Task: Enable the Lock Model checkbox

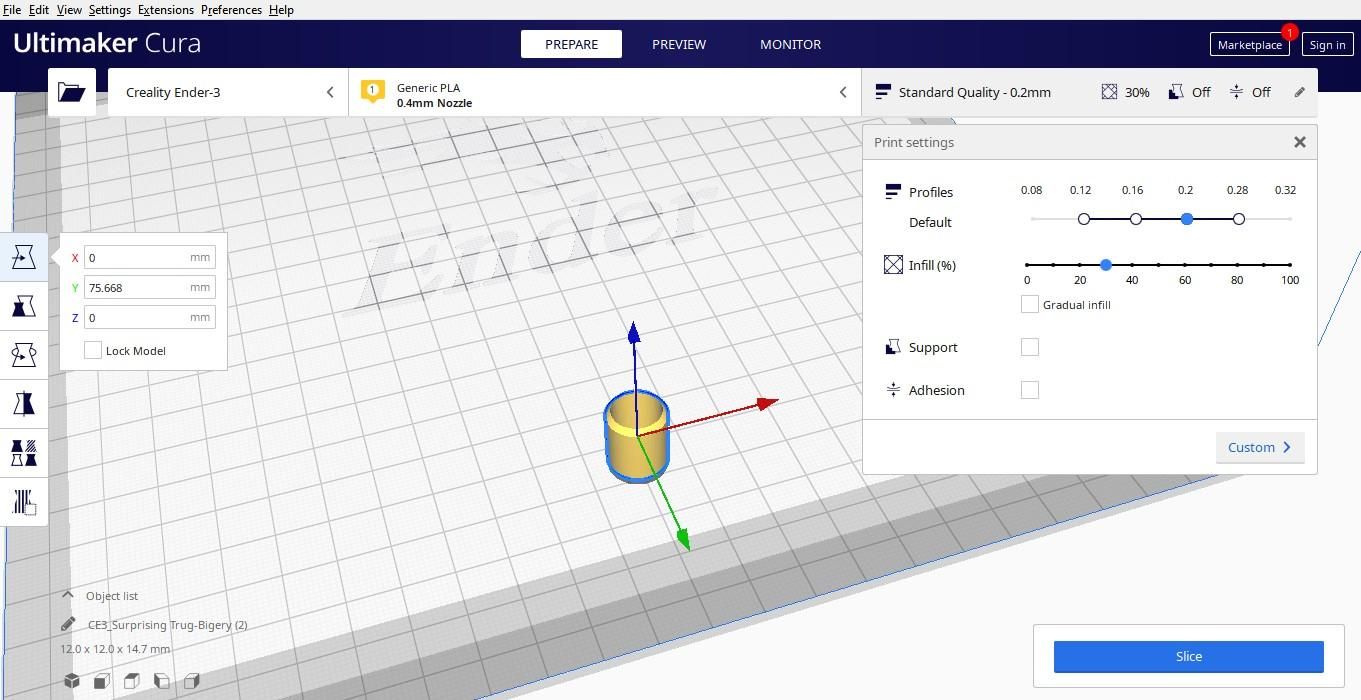Action: point(93,350)
